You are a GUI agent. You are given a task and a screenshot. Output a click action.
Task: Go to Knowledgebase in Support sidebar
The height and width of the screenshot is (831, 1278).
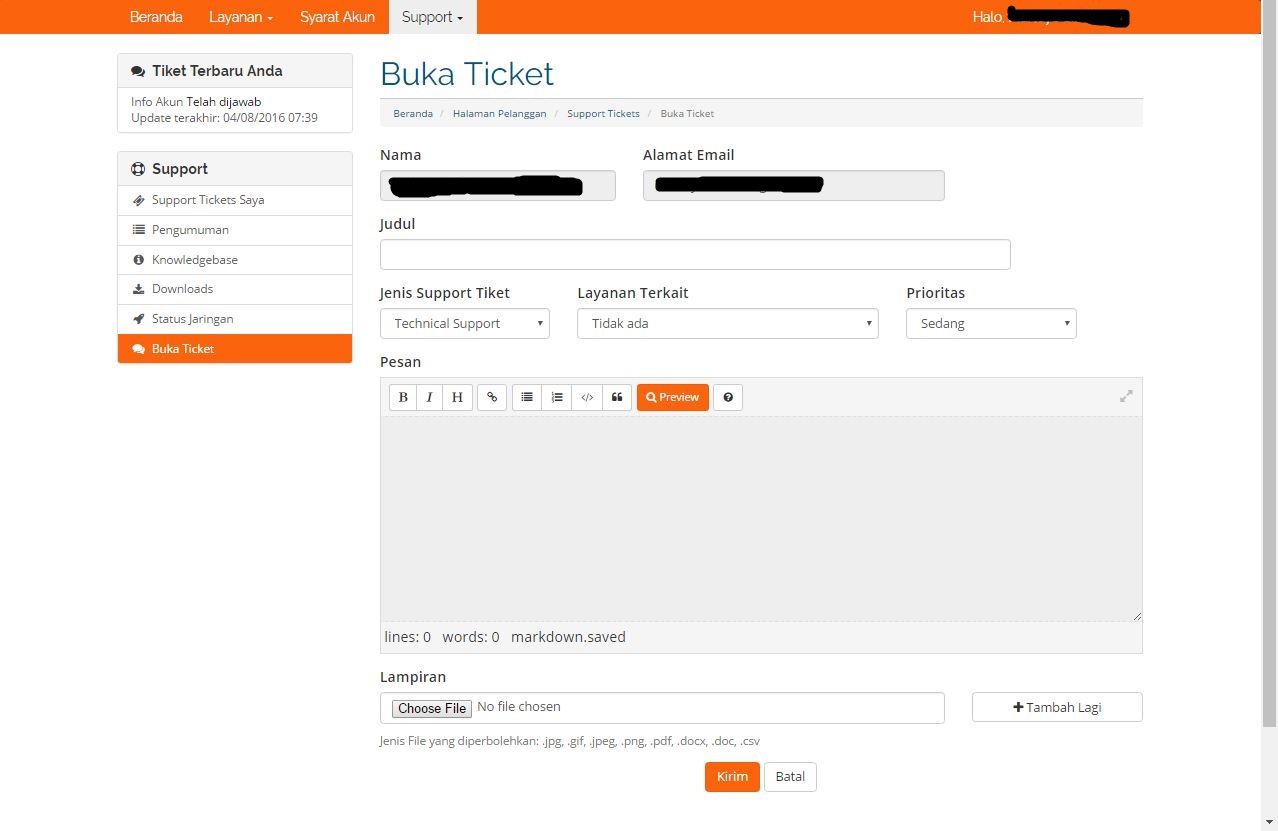[x=195, y=260]
